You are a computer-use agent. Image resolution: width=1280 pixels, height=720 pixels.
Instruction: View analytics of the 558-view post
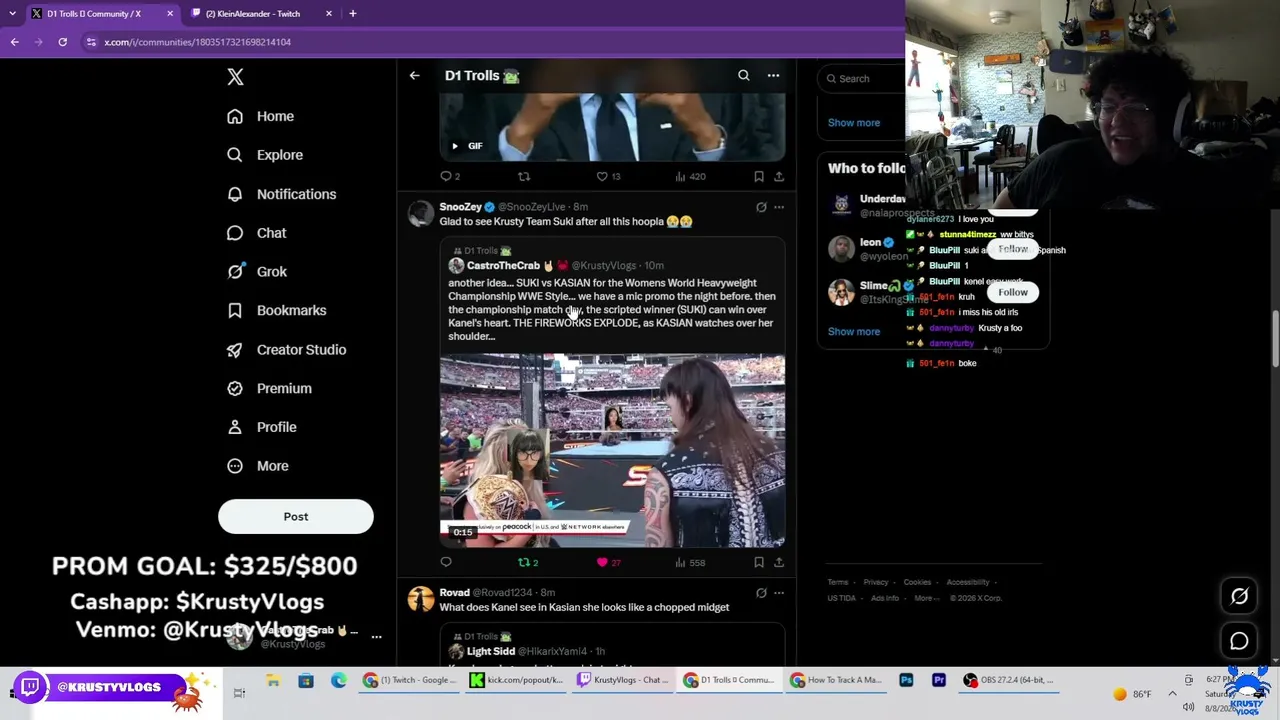pyautogui.click(x=690, y=562)
